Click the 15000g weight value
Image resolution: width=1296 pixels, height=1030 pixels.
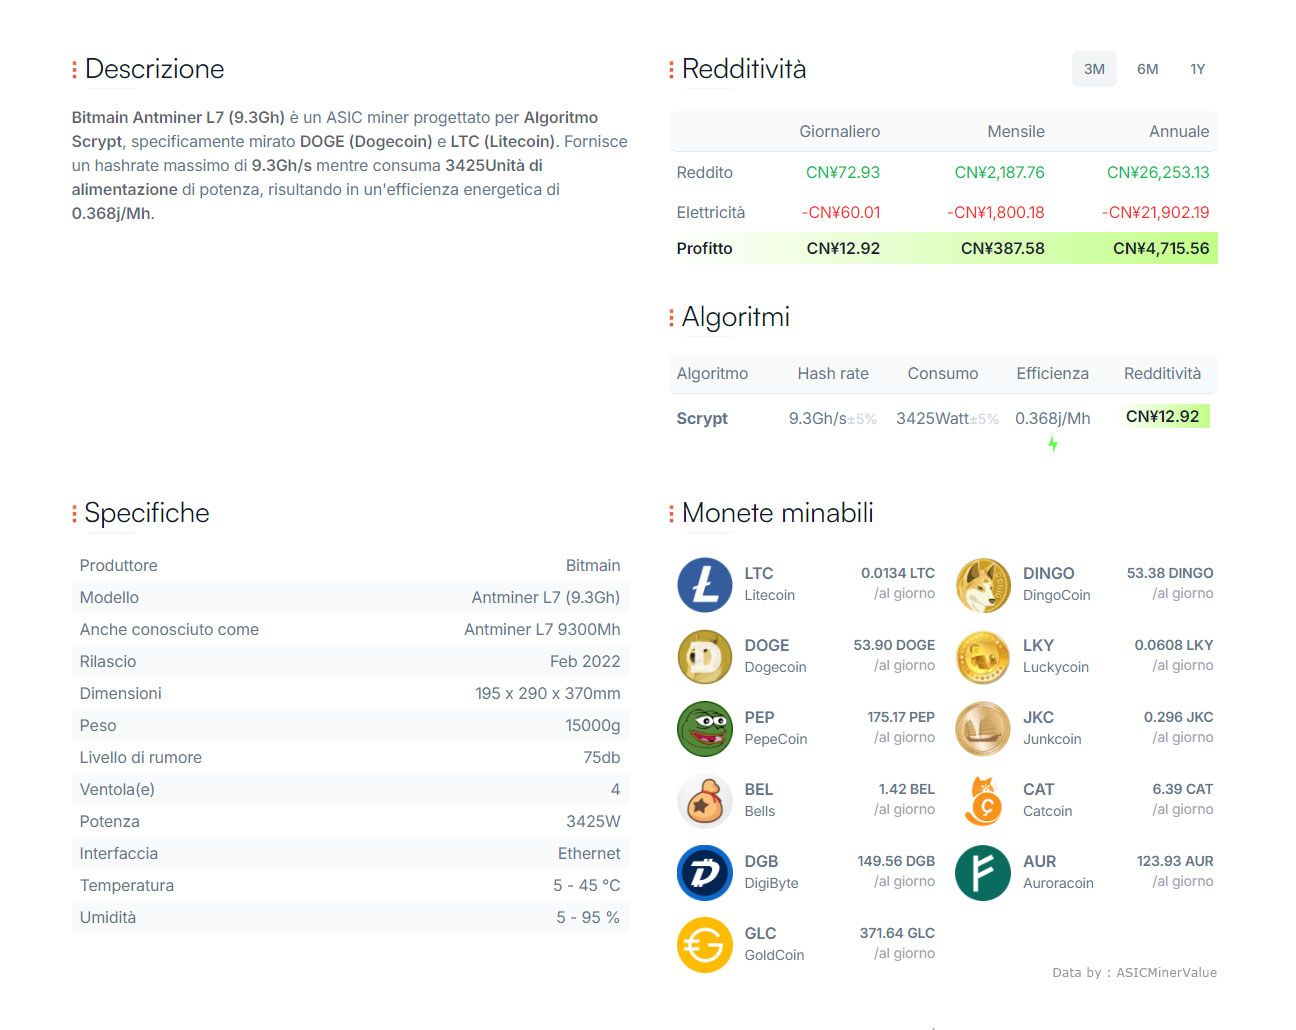click(593, 725)
